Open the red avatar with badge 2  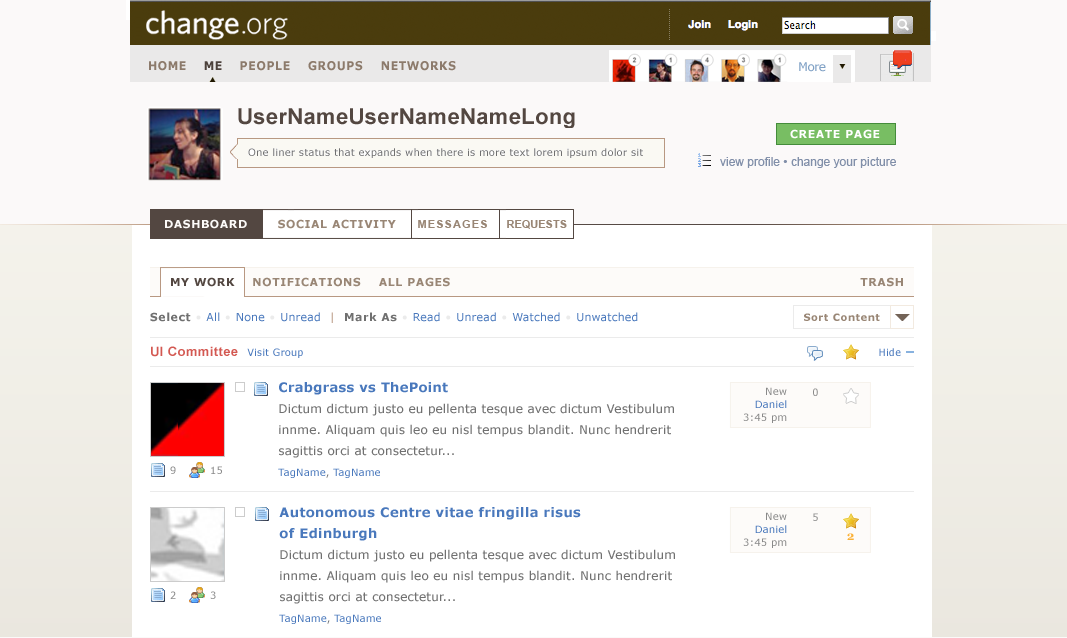(x=624, y=69)
